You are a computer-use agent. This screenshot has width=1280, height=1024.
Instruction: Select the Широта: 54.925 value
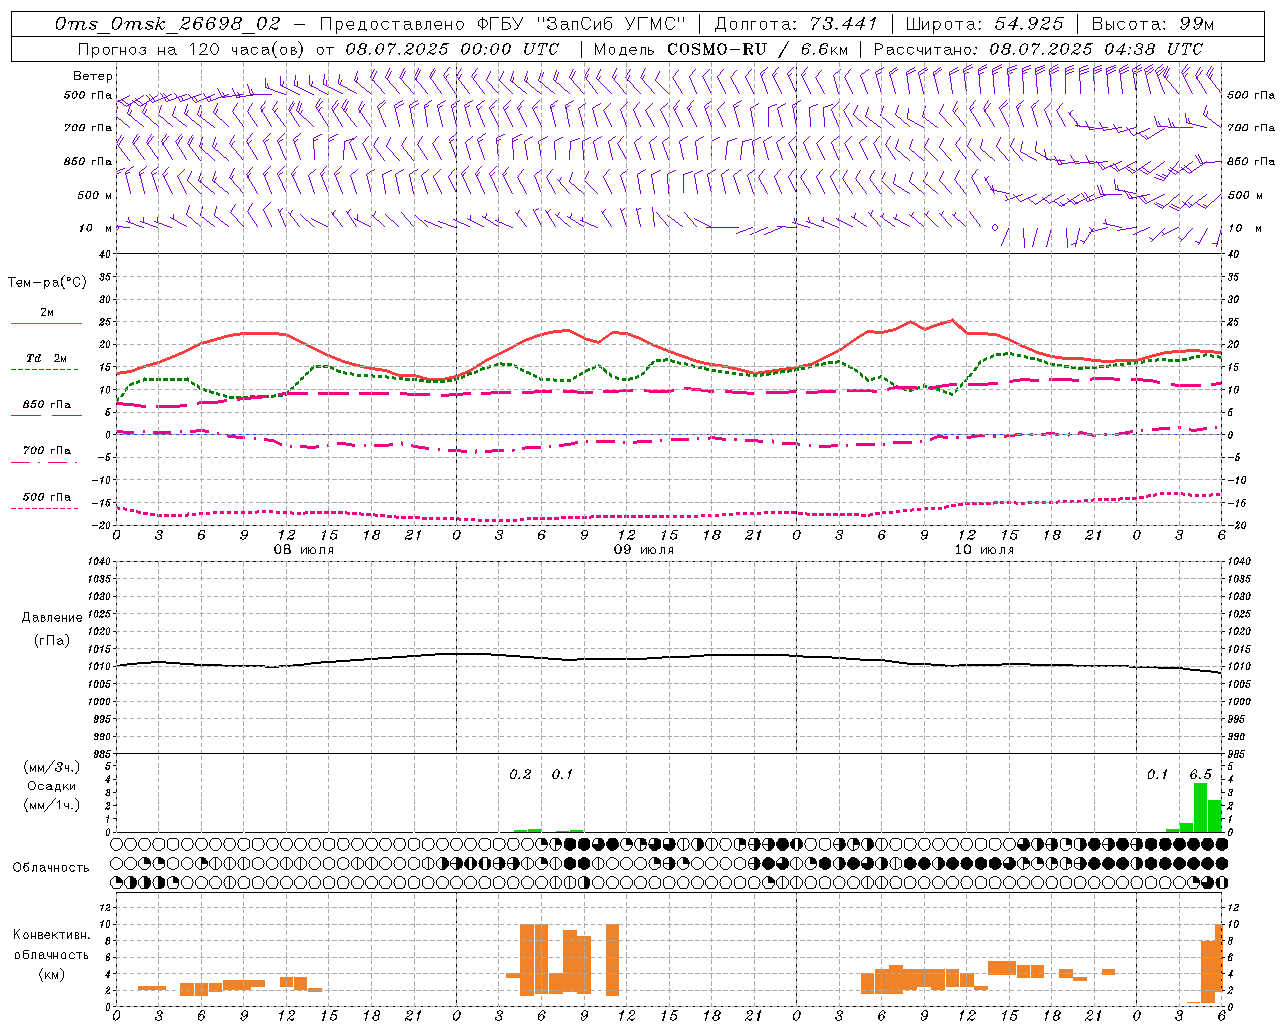coord(985,23)
